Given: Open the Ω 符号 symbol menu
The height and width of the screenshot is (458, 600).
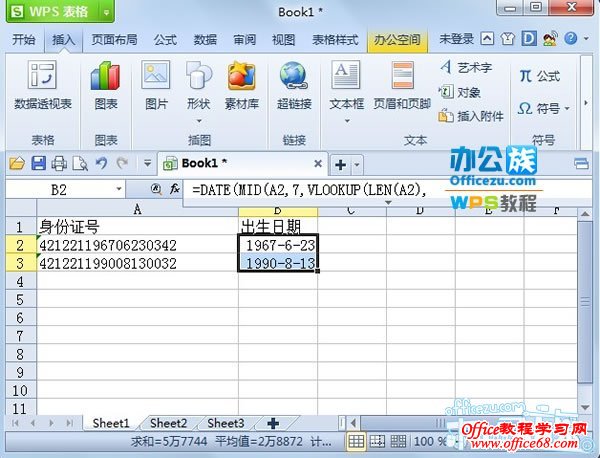Looking at the screenshot, I should (544, 109).
